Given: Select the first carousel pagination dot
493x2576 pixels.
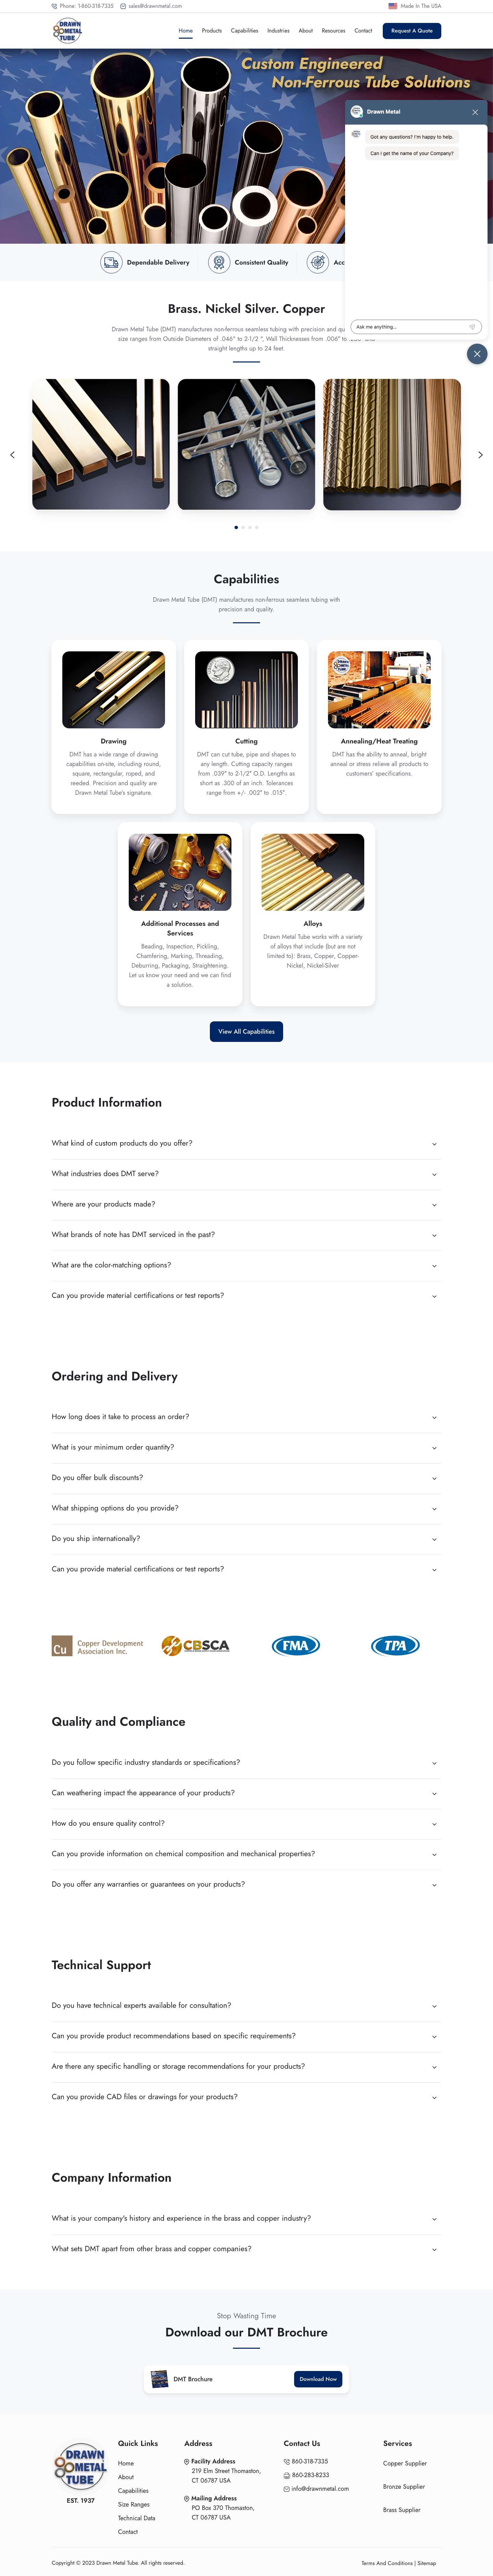Looking at the screenshot, I should [236, 527].
